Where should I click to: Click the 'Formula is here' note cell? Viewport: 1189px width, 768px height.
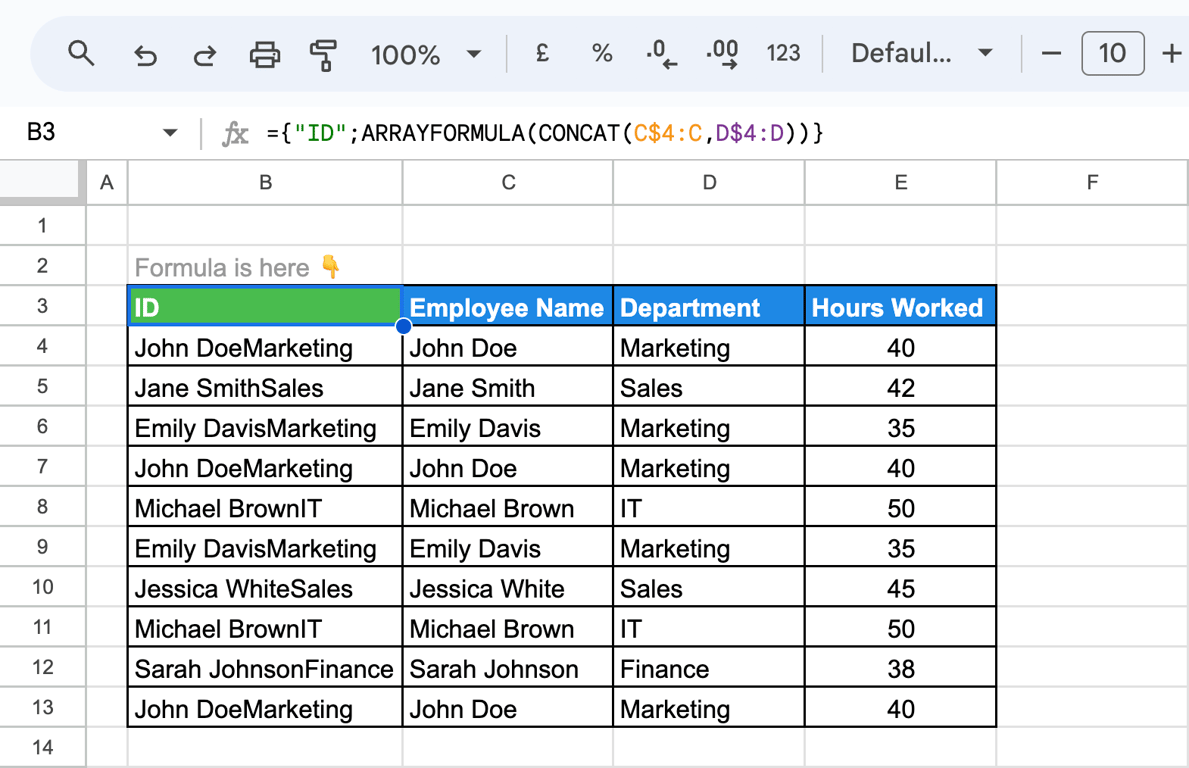coord(265,266)
